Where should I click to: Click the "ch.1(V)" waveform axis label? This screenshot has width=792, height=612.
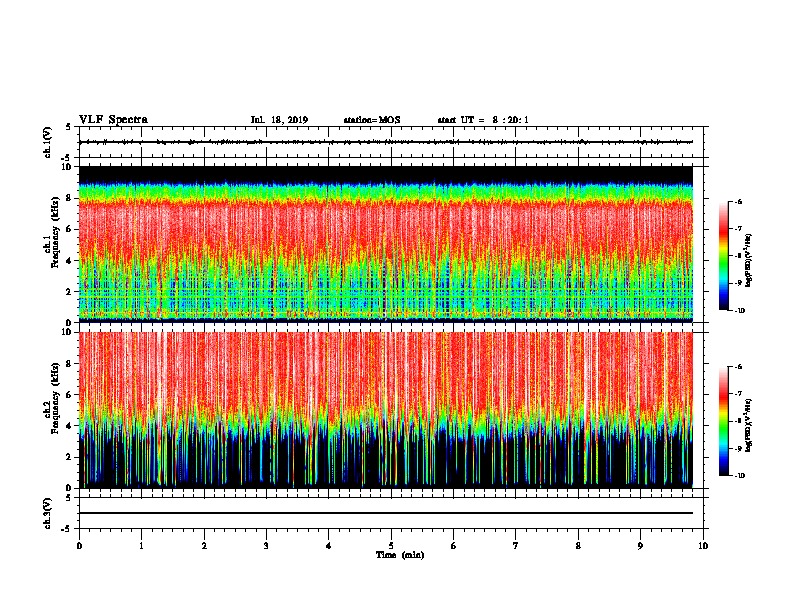pyautogui.click(x=48, y=142)
